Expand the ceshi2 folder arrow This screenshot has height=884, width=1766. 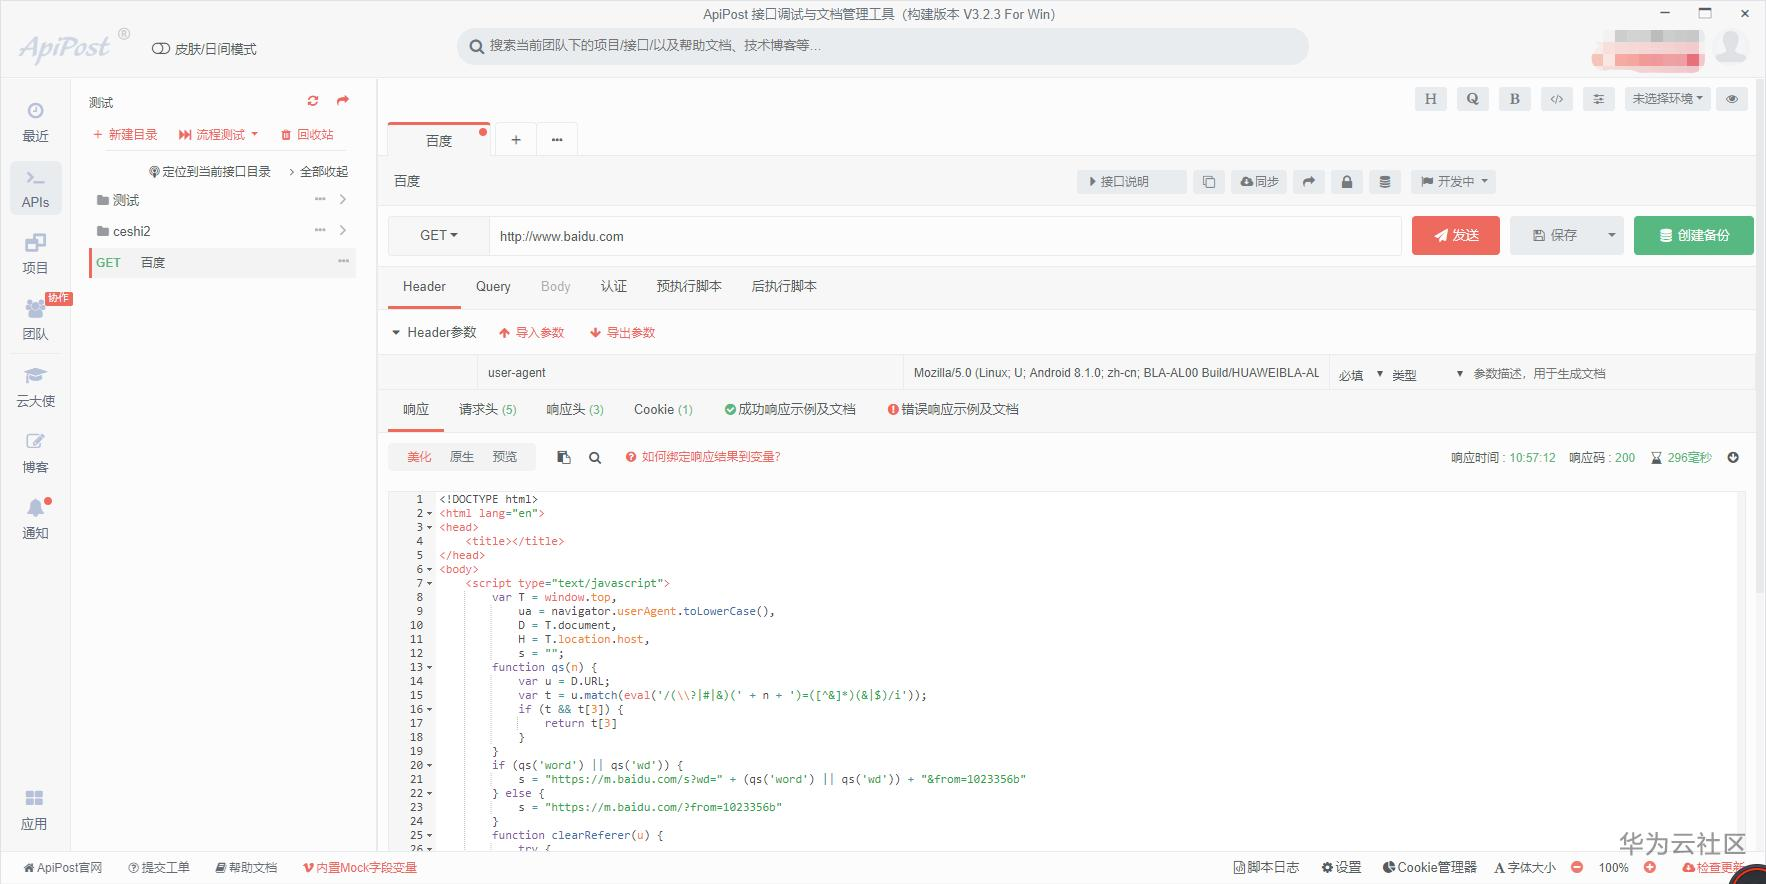[343, 230]
